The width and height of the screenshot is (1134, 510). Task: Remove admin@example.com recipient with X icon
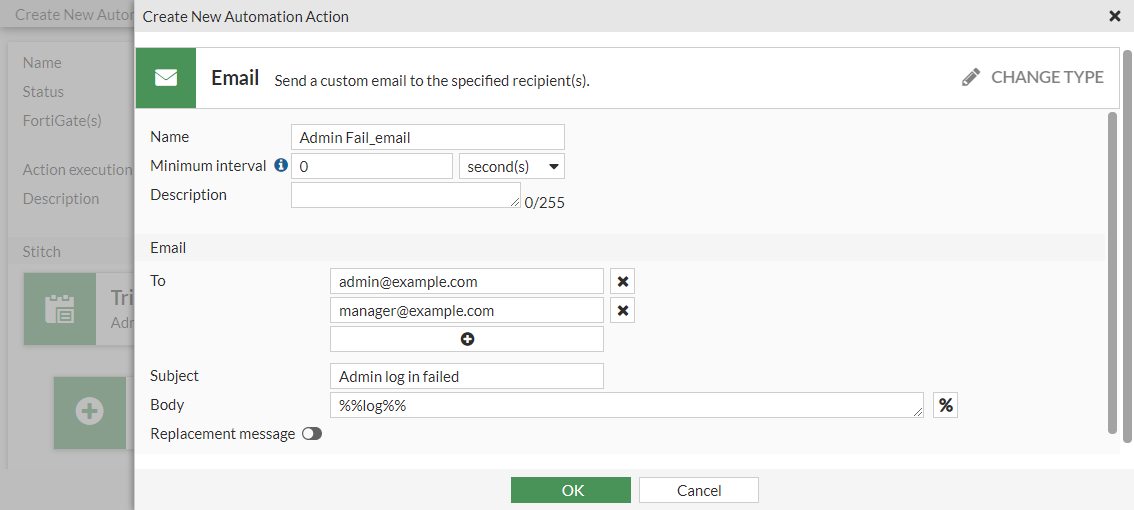pyautogui.click(x=622, y=282)
